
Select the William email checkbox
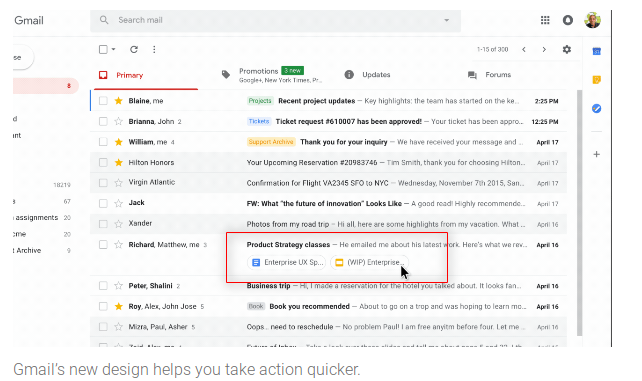103,142
